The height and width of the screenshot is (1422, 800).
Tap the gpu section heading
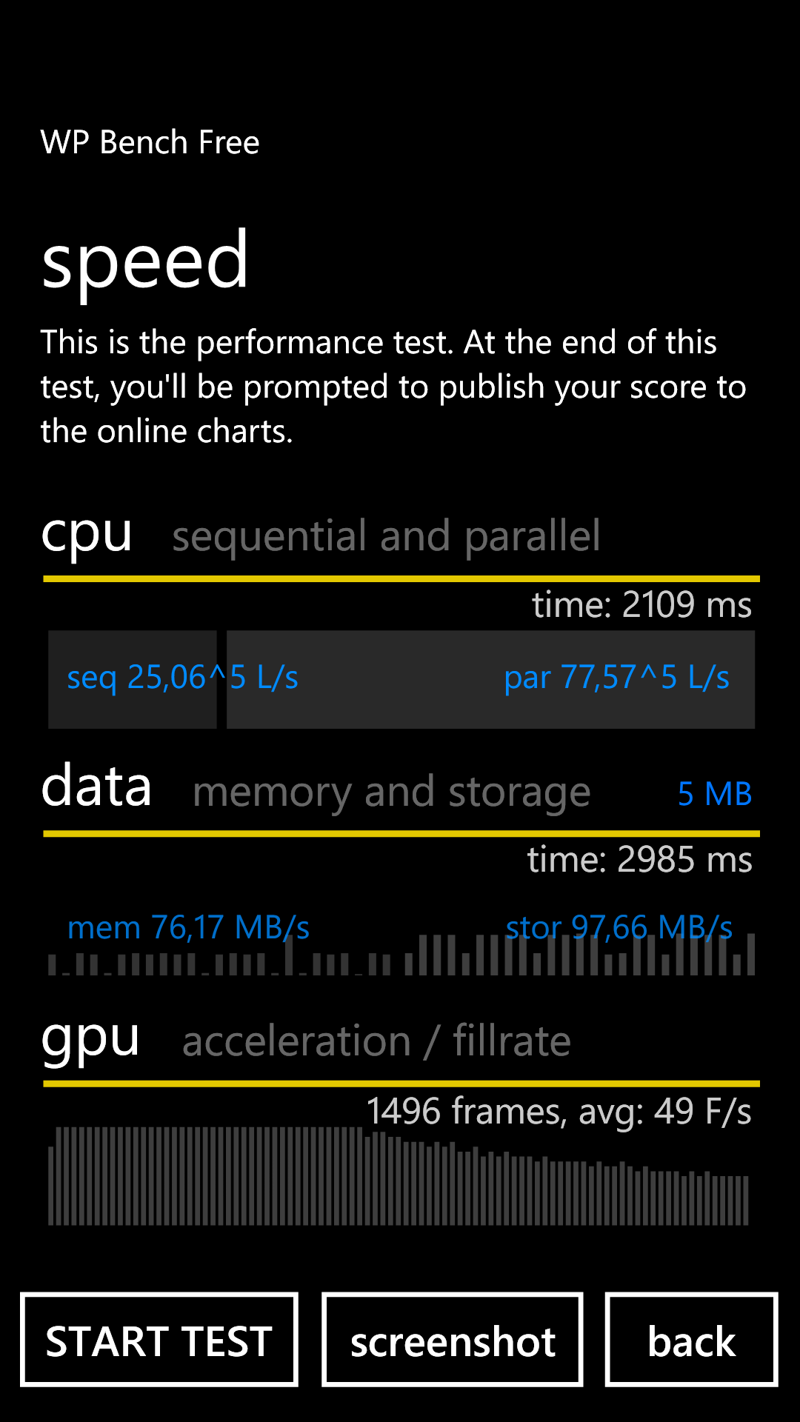pos(91,1038)
